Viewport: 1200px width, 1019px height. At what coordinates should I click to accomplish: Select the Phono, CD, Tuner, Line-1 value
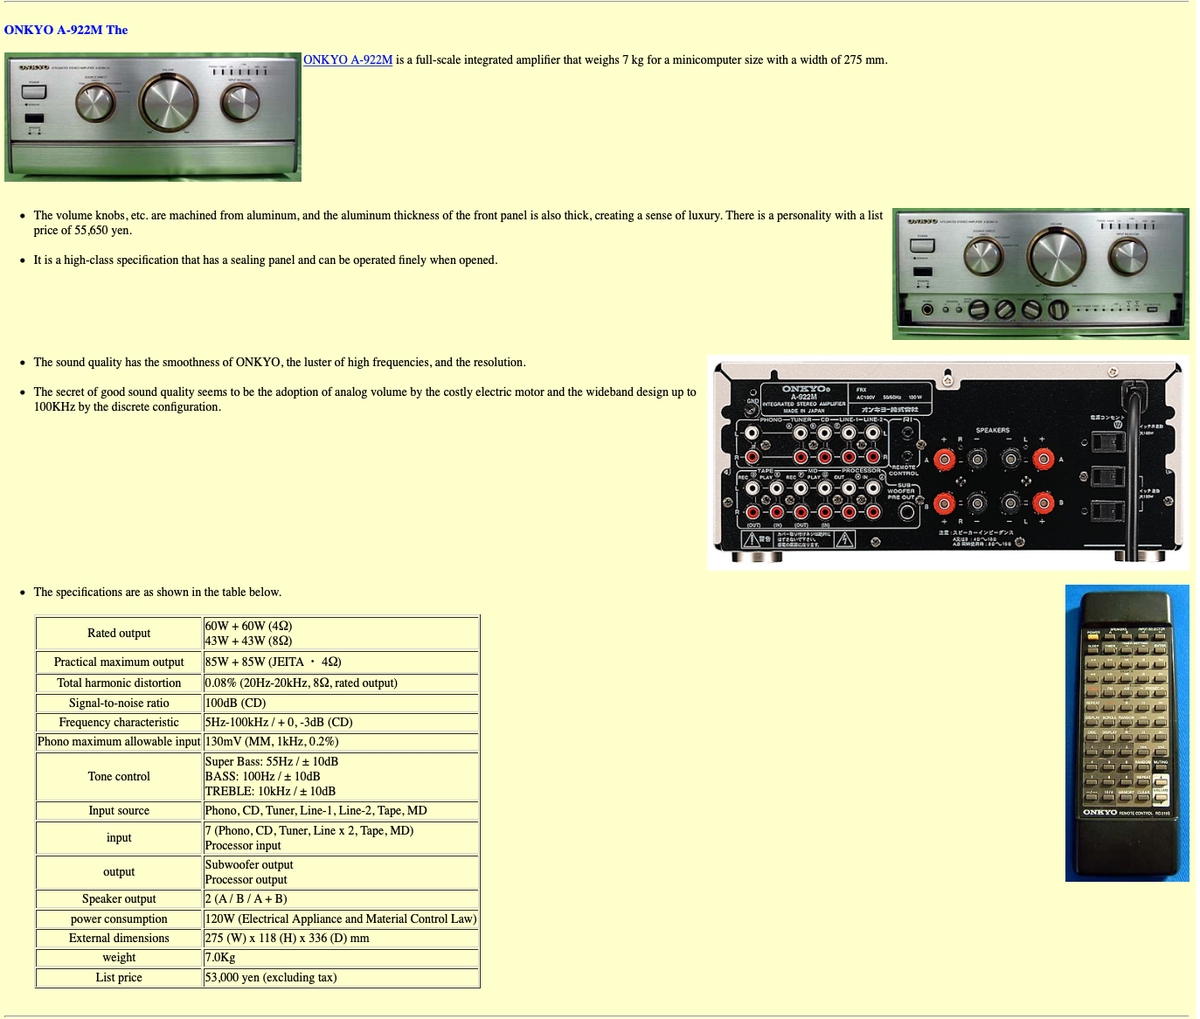coord(316,811)
